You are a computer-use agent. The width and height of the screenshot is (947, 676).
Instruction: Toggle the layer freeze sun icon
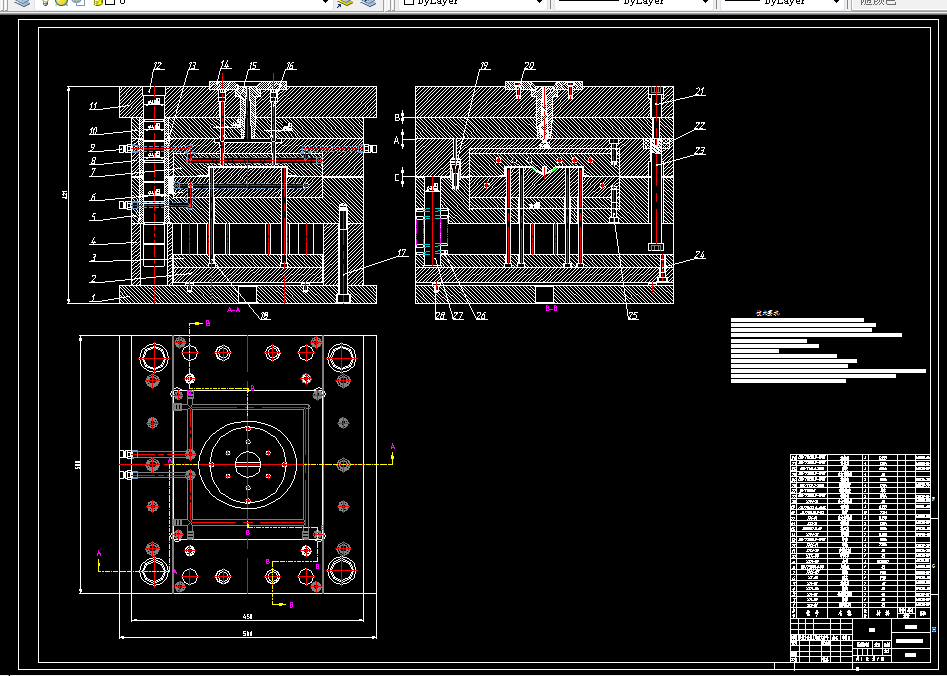62,2
